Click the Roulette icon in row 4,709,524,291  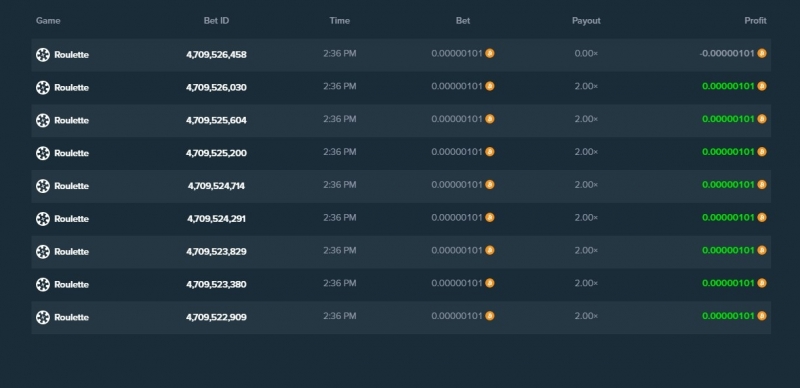(x=43, y=219)
